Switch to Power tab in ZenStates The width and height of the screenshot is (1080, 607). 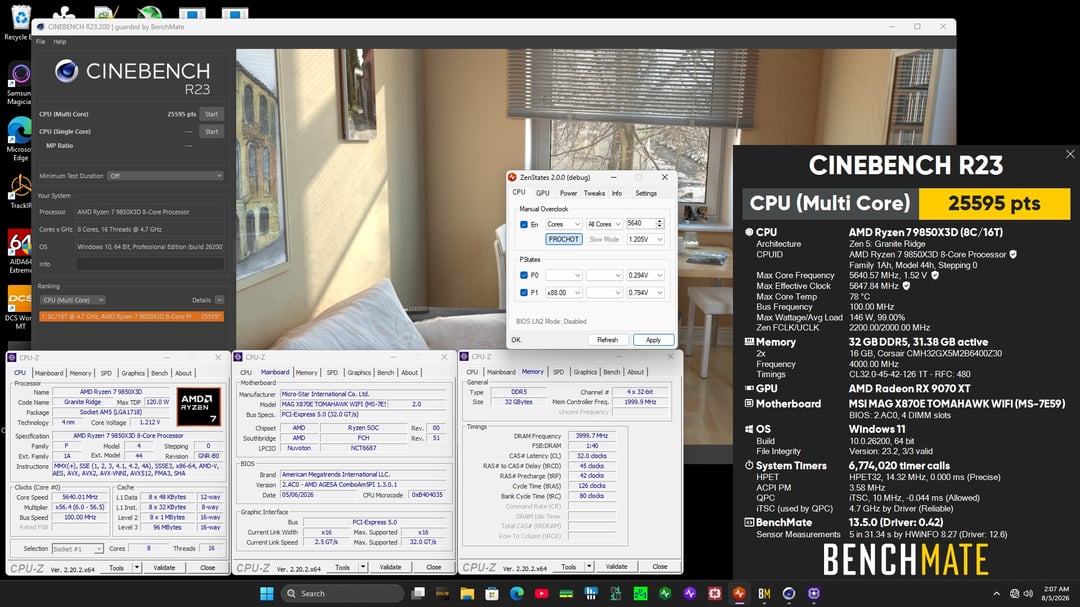(568, 193)
